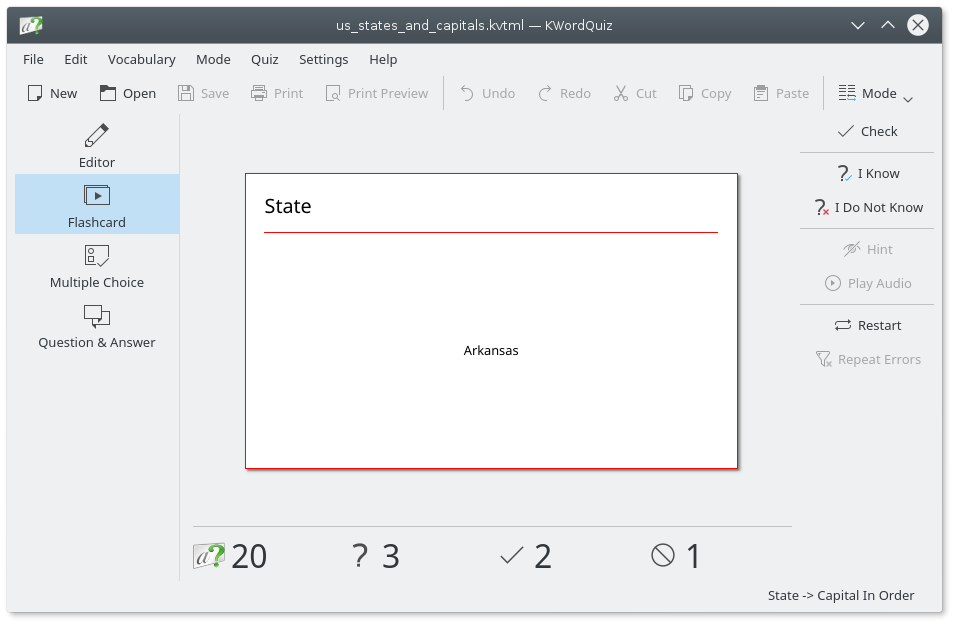Open the Question & Answer quiz icon
Image resolution: width=955 pixels, height=625 pixels.
click(97, 316)
